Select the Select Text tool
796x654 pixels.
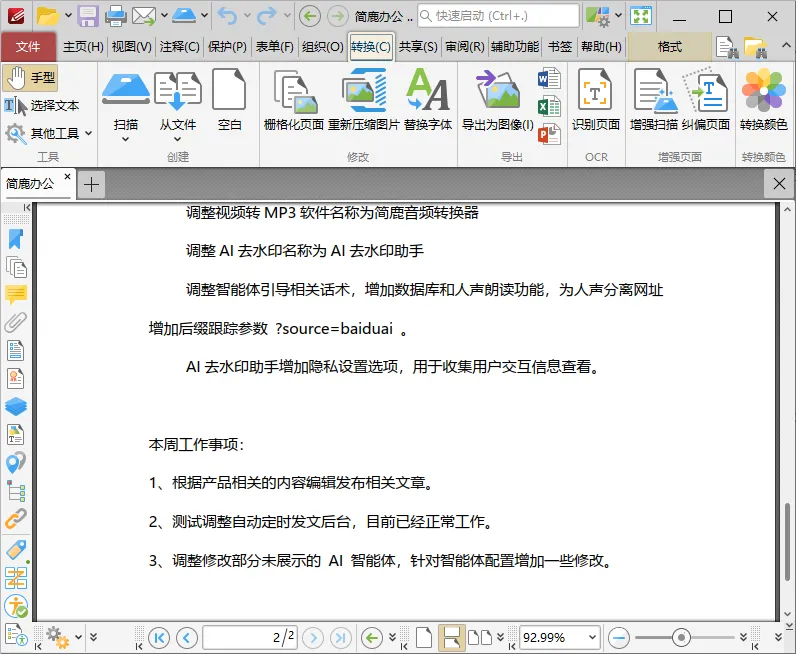pos(42,106)
